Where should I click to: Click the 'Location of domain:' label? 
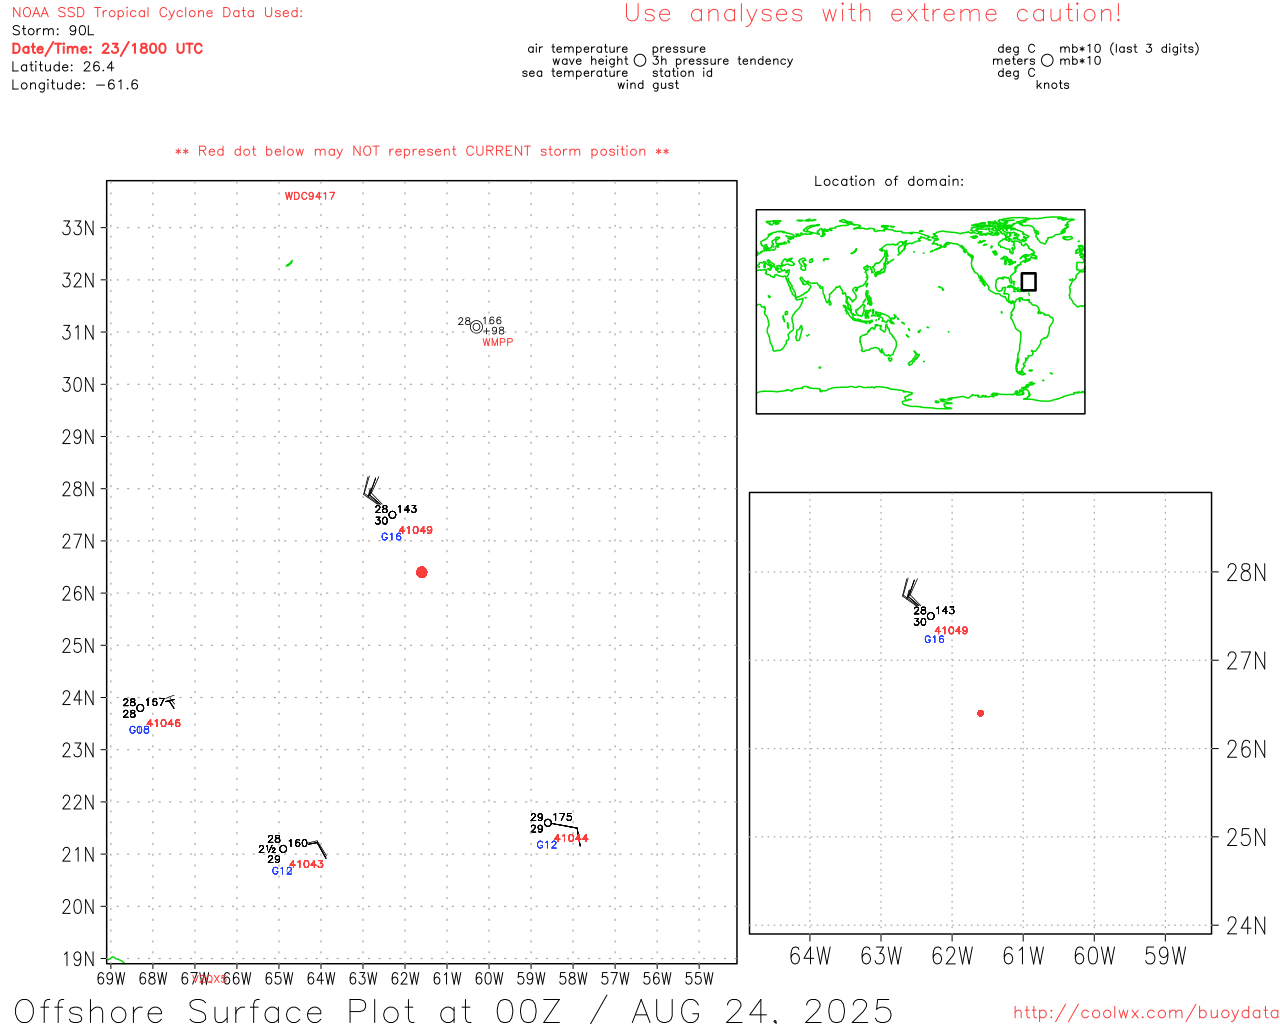[x=889, y=181]
